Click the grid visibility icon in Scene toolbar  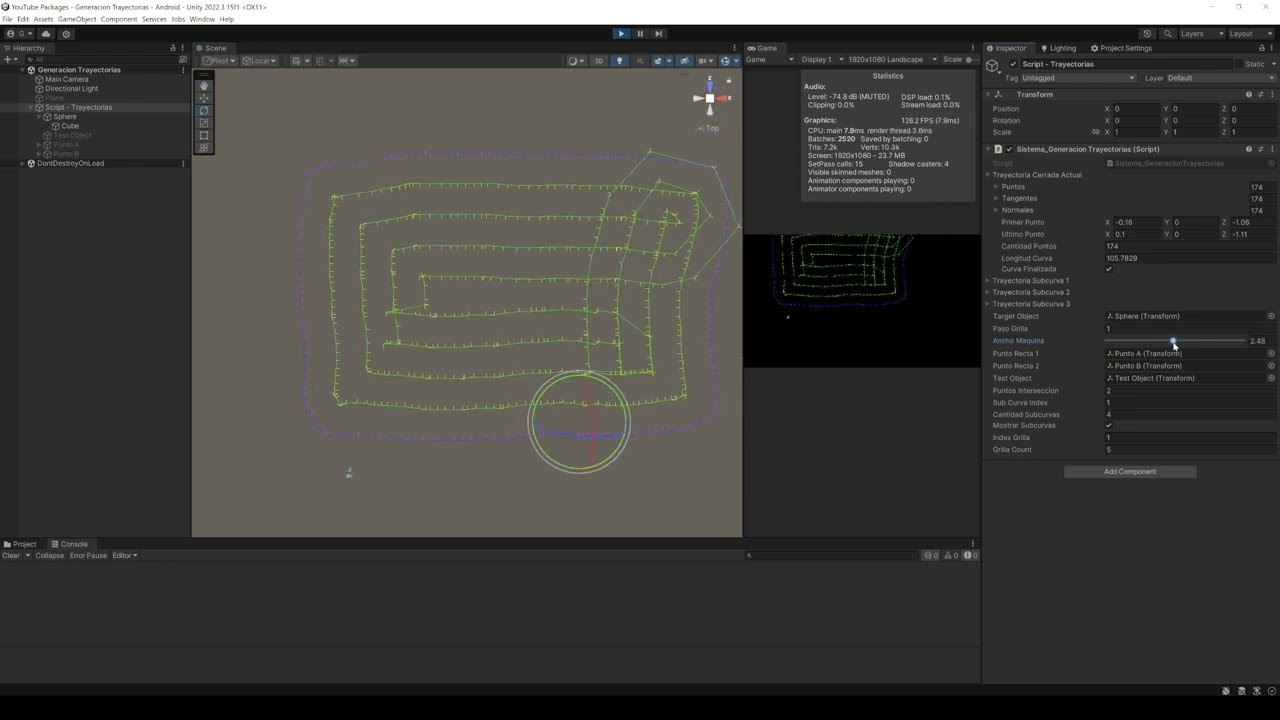tap(298, 60)
